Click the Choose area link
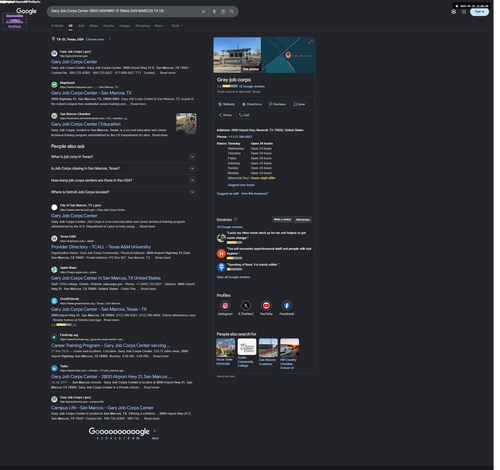Viewport: 500px width, 470px height. (95, 39)
